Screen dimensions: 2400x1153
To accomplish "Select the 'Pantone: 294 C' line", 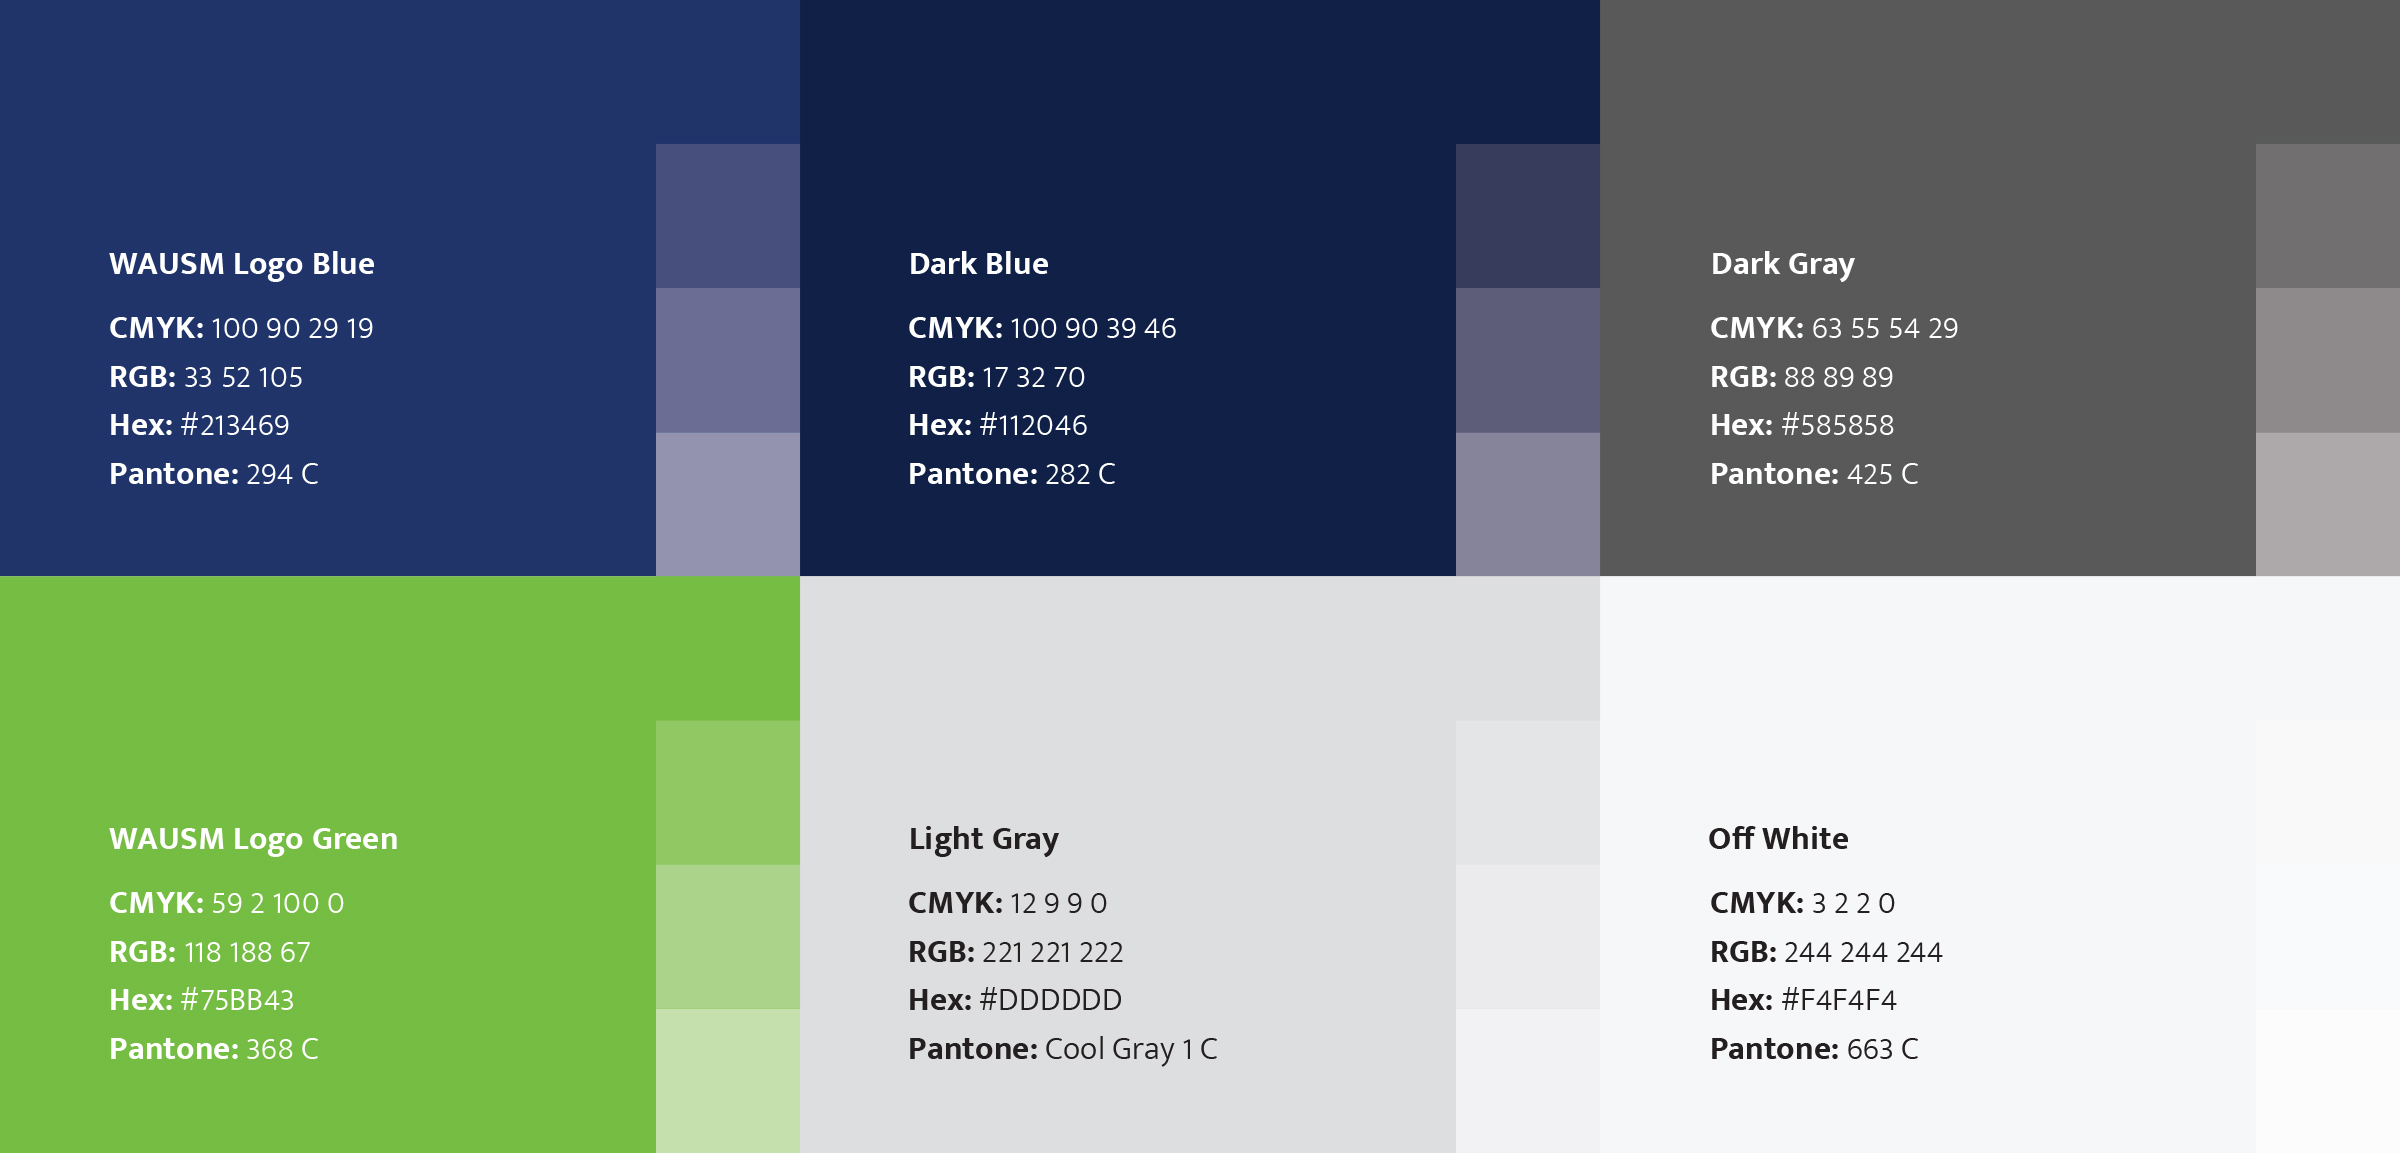I will pyautogui.click(x=214, y=474).
